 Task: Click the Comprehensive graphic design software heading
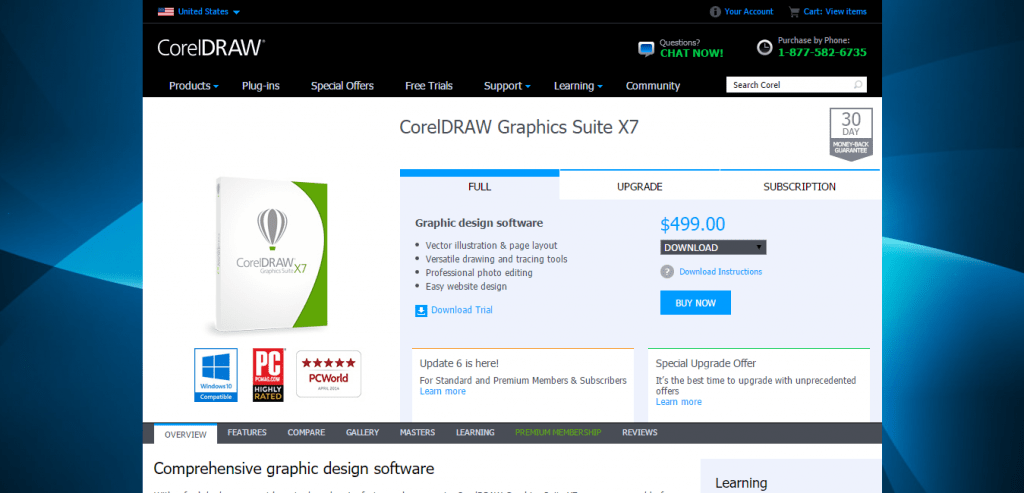[x=293, y=469]
